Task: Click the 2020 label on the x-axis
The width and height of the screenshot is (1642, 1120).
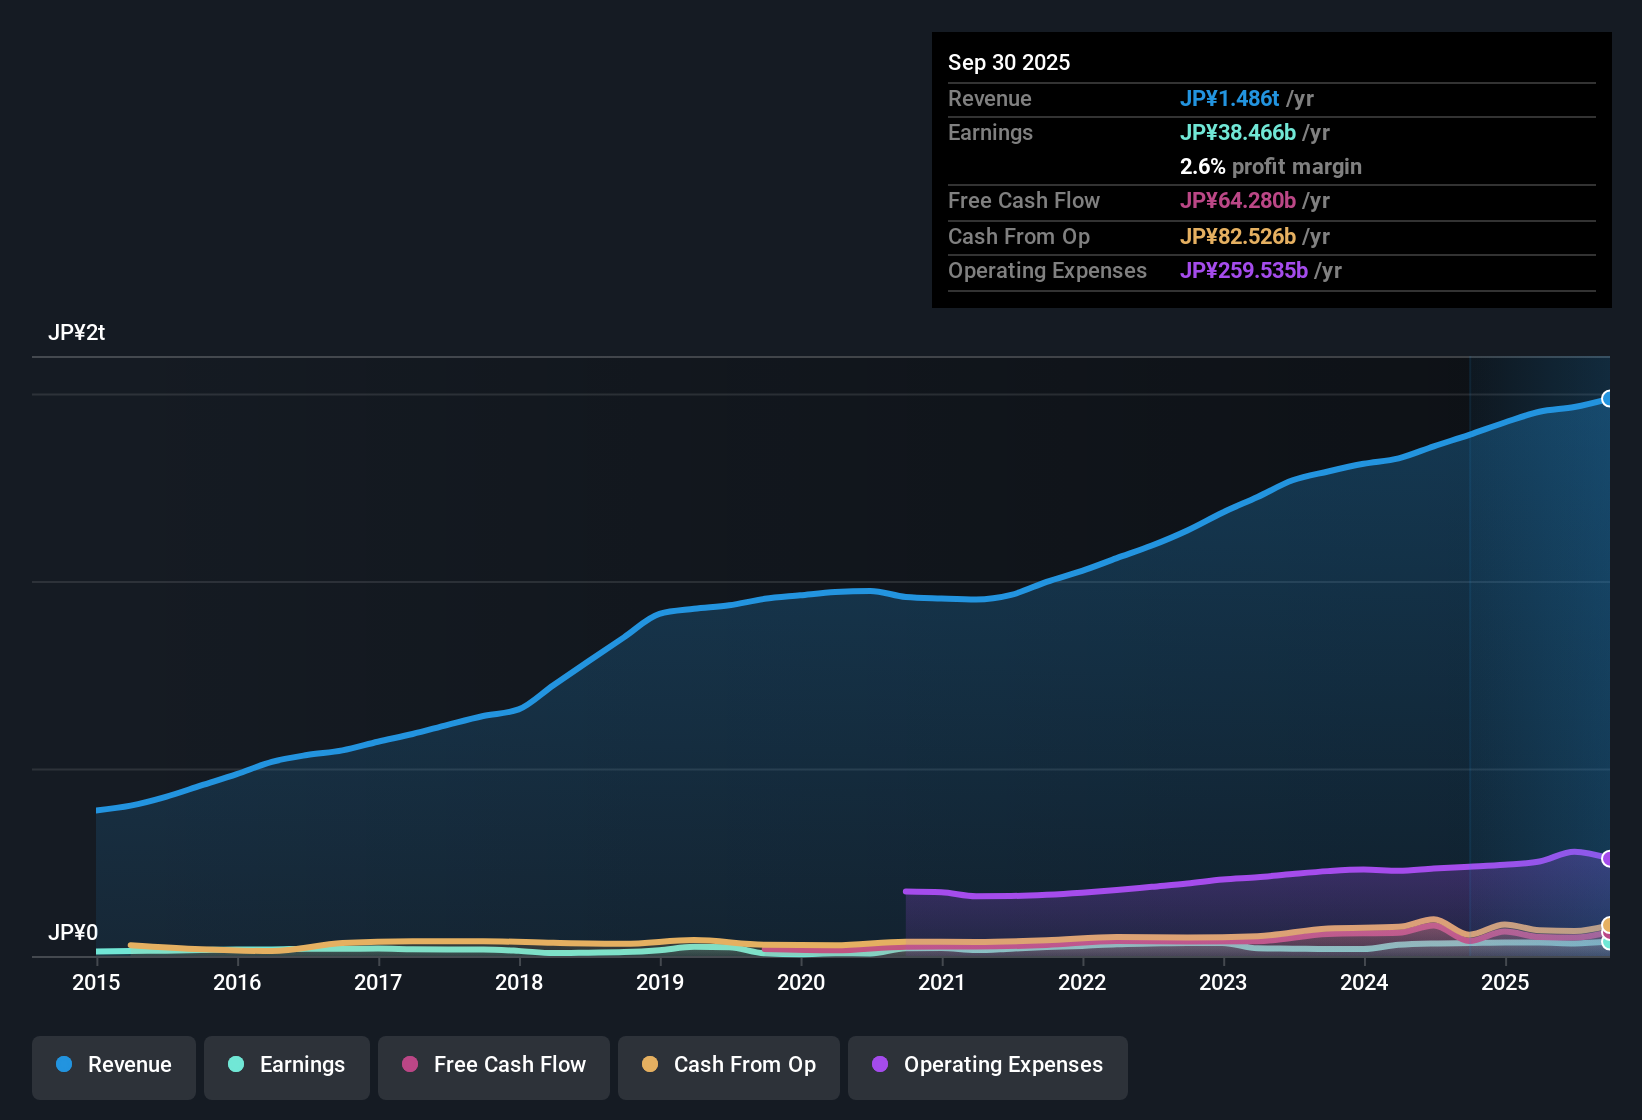Action: 801,983
